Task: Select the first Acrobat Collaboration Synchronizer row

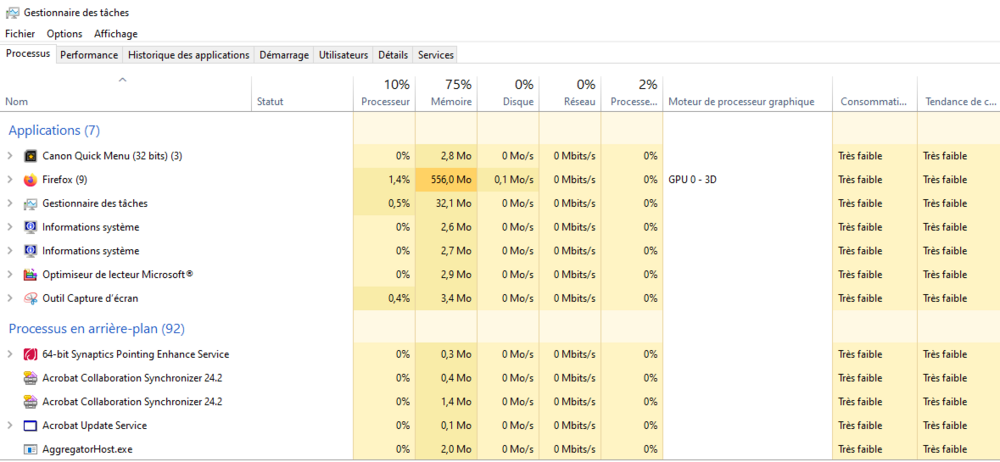Action: [132, 378]
